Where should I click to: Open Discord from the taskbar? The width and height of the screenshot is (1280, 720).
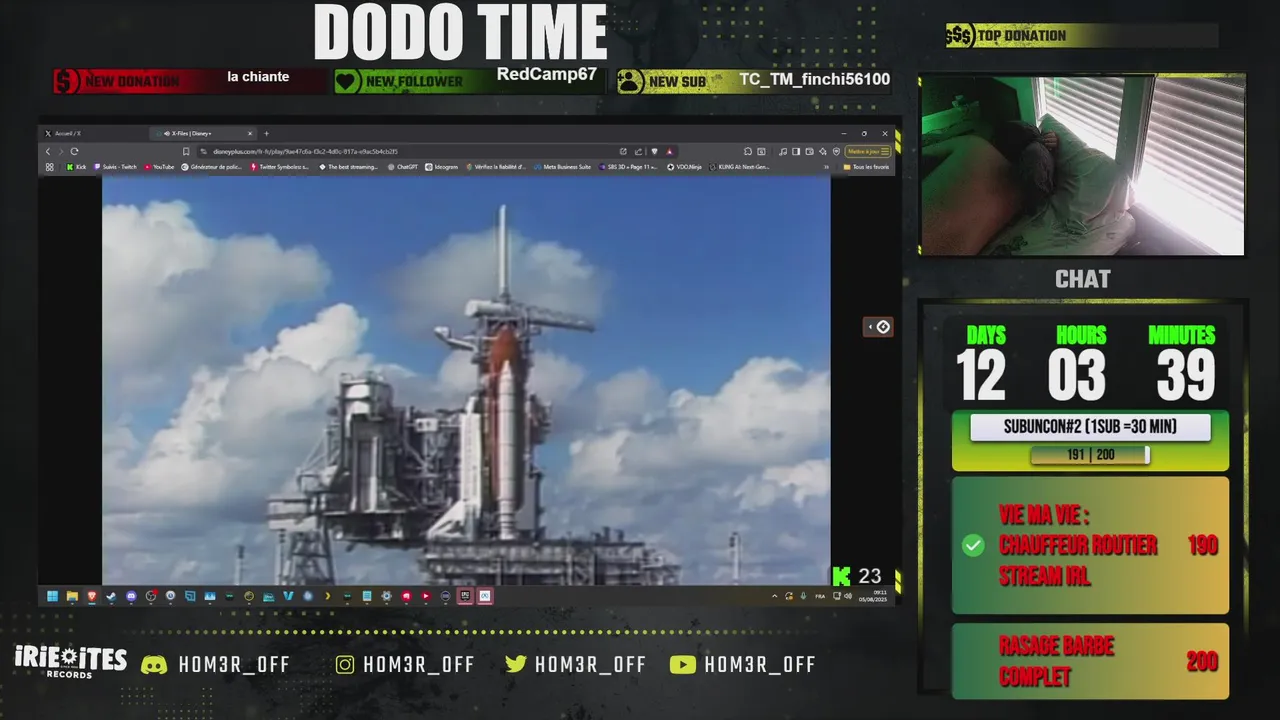tap(131, 596)
